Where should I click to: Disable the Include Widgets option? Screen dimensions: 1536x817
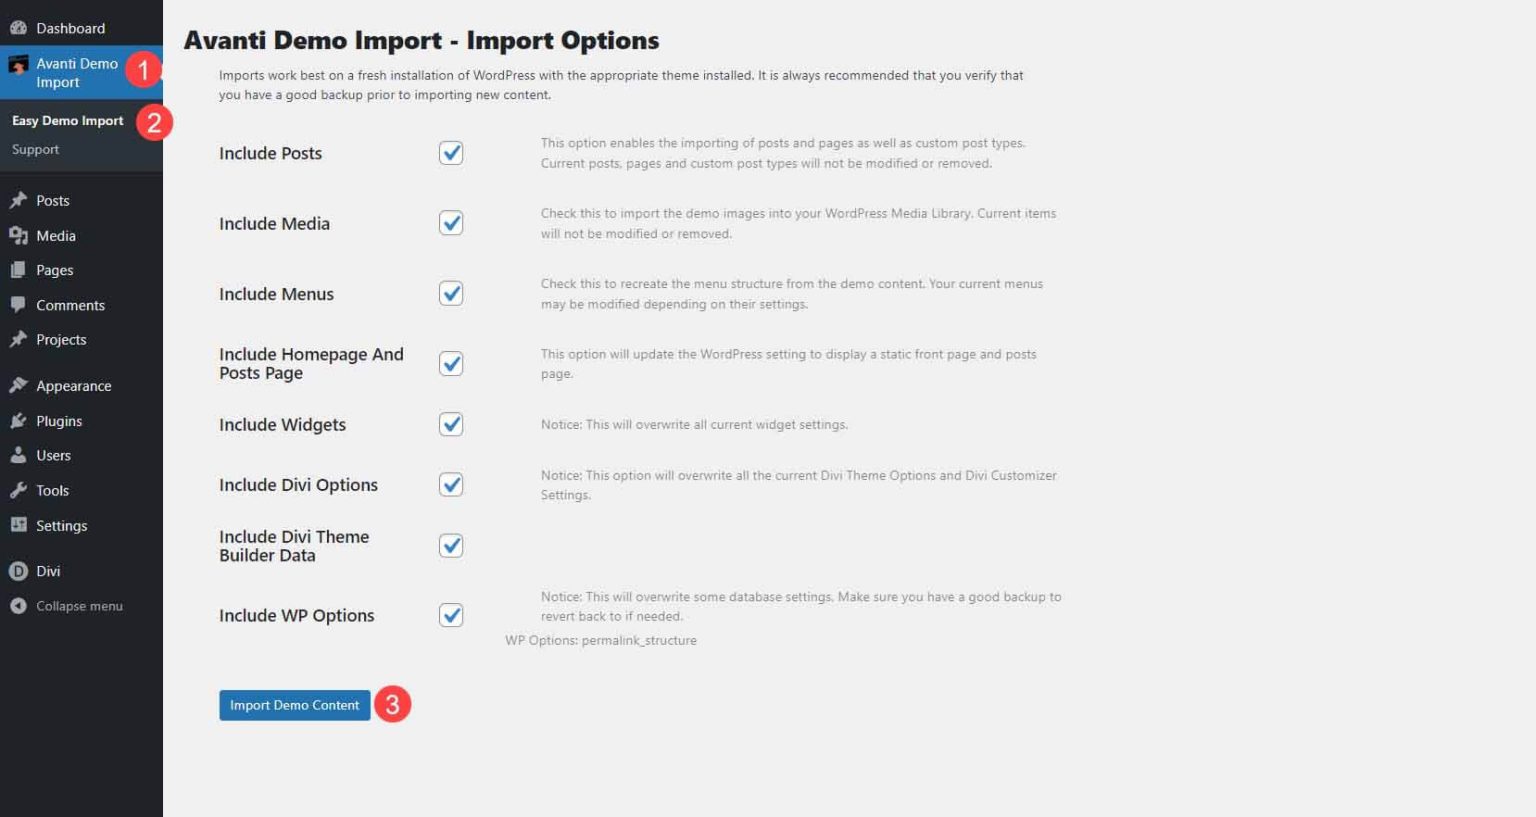coord(451,424)
